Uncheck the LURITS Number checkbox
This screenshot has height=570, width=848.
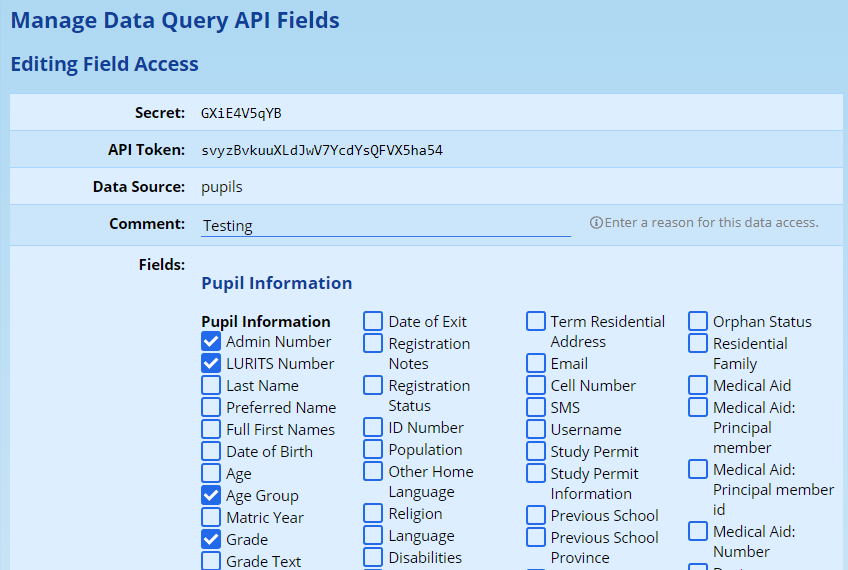(211, 363)
